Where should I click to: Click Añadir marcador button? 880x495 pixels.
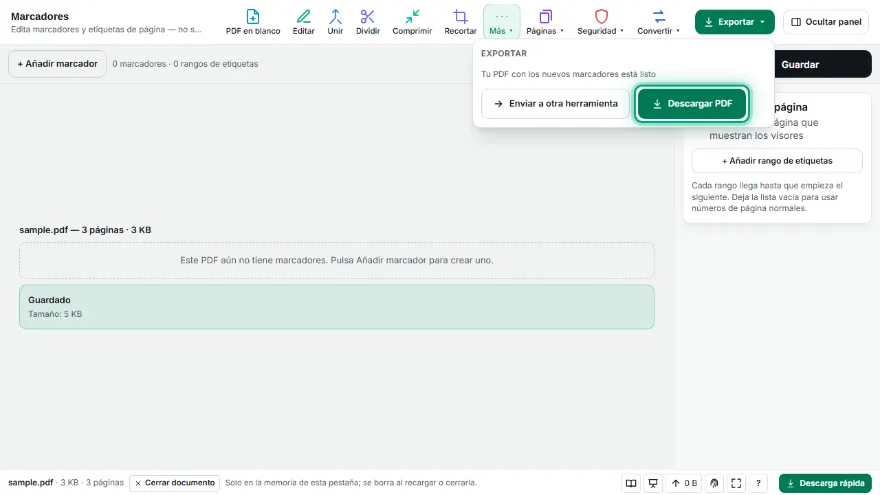57,64
